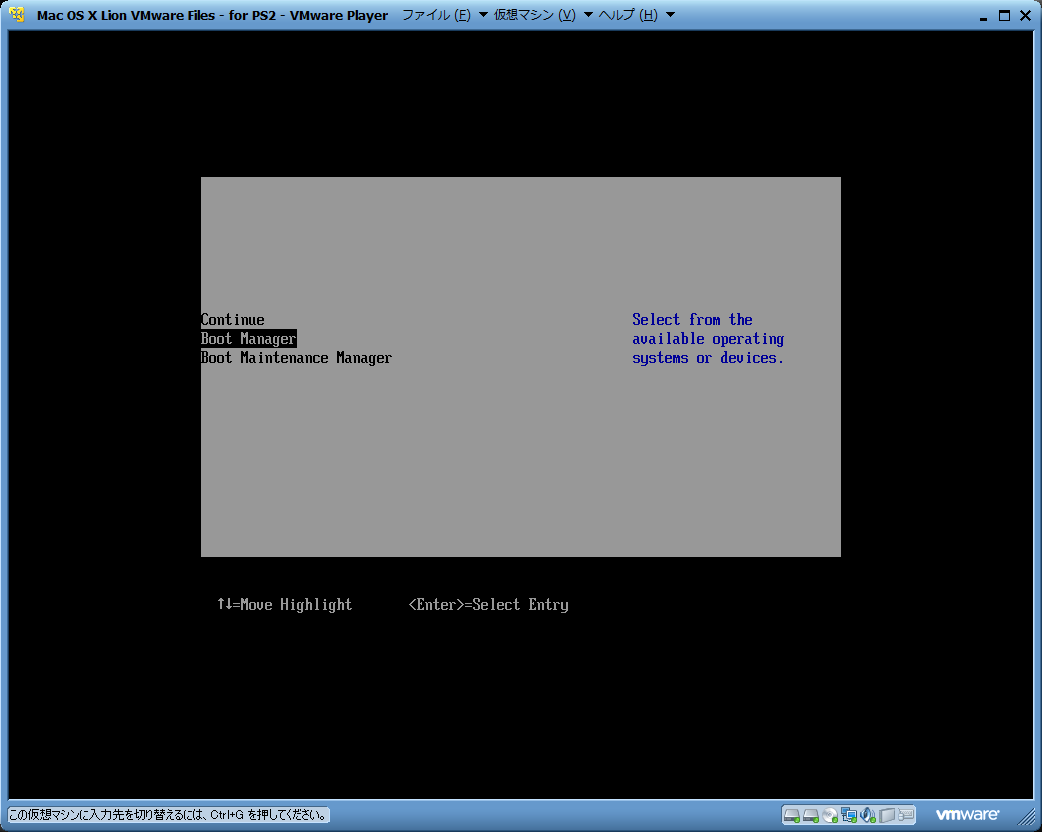Screen dimensions: 1042x832
Task: Click the keyboard and mouse device icon
Action: [906, 814]
